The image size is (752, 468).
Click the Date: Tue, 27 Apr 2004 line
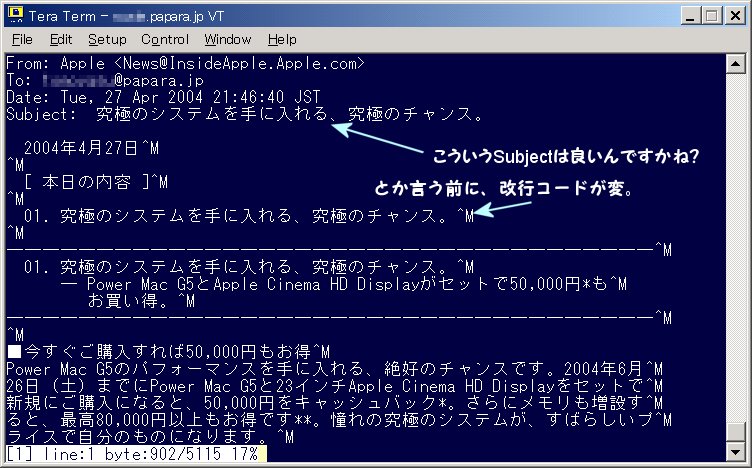[163, 97]
